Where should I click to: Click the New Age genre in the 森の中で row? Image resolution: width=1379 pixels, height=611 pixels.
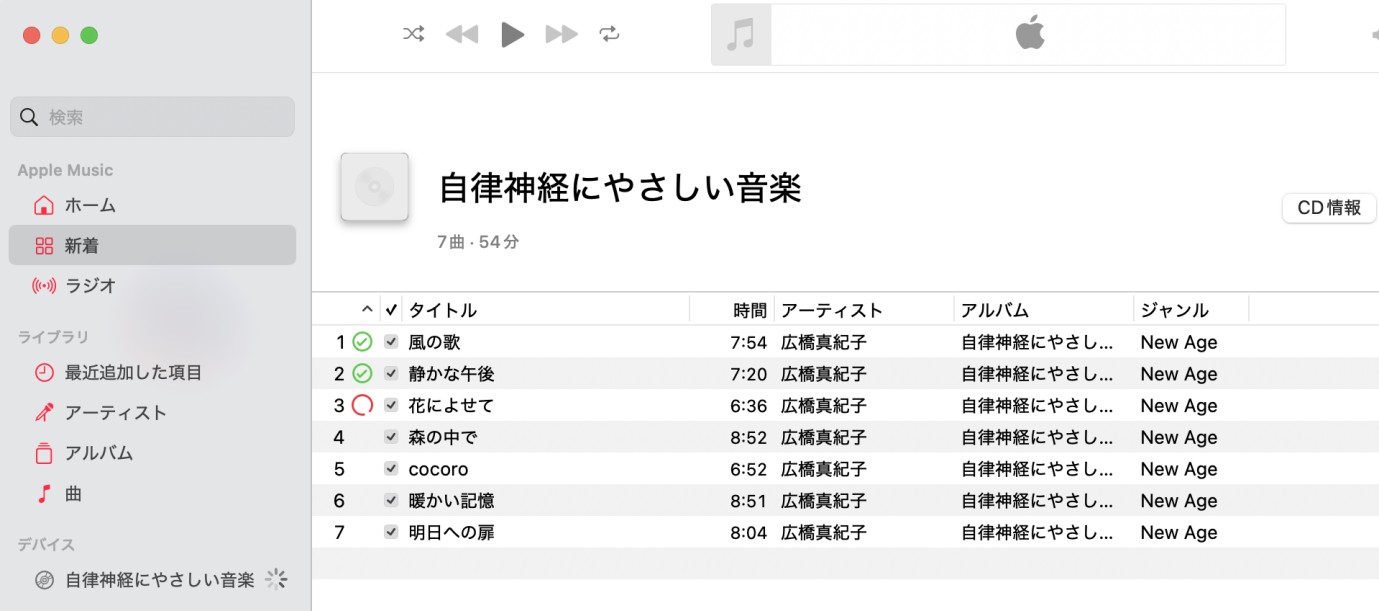[1179, 437]
